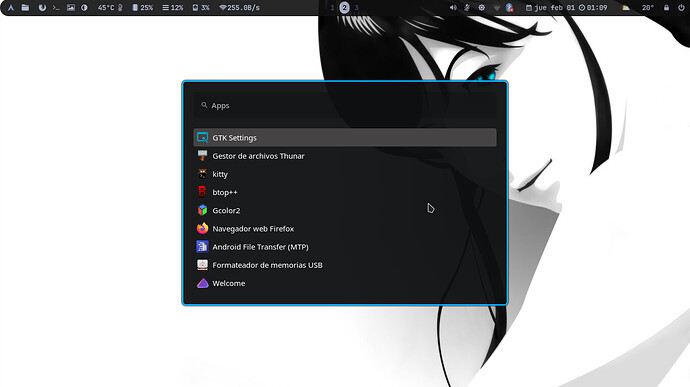Select the active workspace 2 button
This screenshot has width=690, height=387.
point(344,7)
